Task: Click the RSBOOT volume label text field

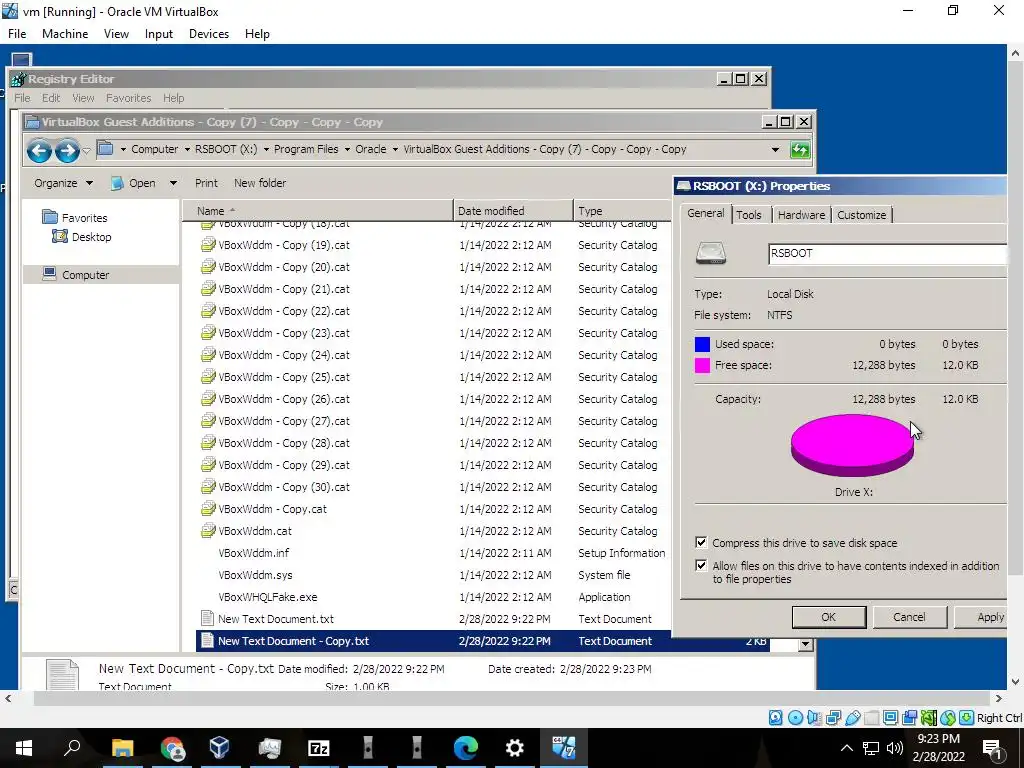Action: [888, 253]
